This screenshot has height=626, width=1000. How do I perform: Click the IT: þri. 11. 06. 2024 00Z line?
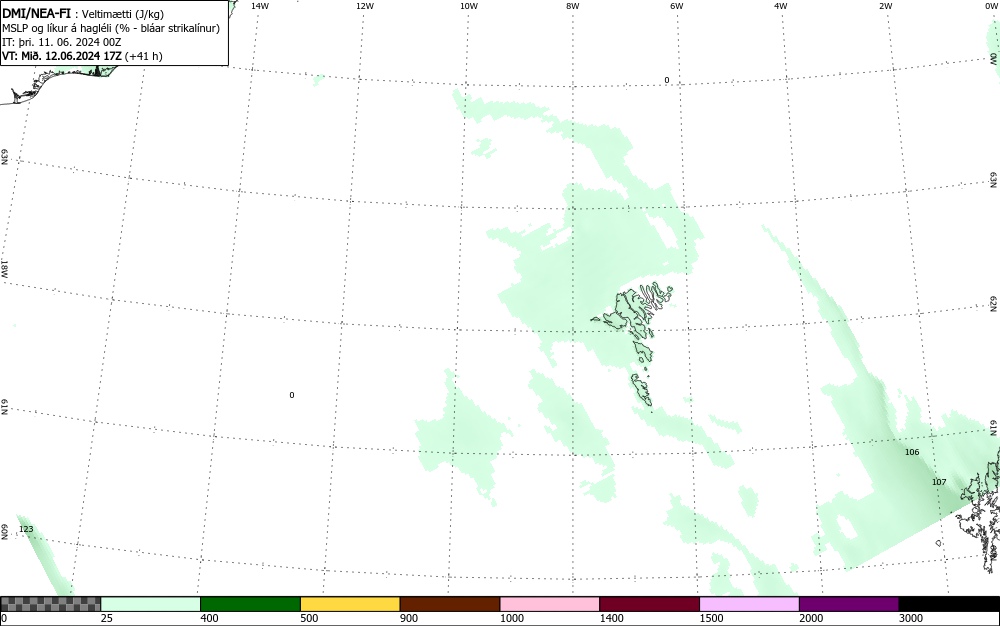coord(62,42)
